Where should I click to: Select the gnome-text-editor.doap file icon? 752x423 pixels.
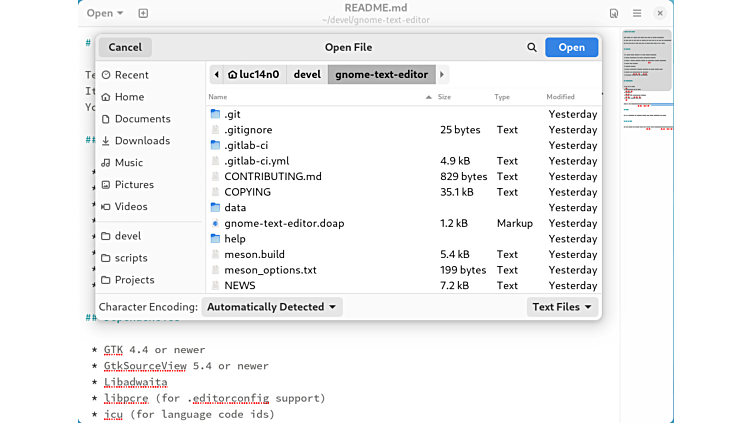coord(215,223)
